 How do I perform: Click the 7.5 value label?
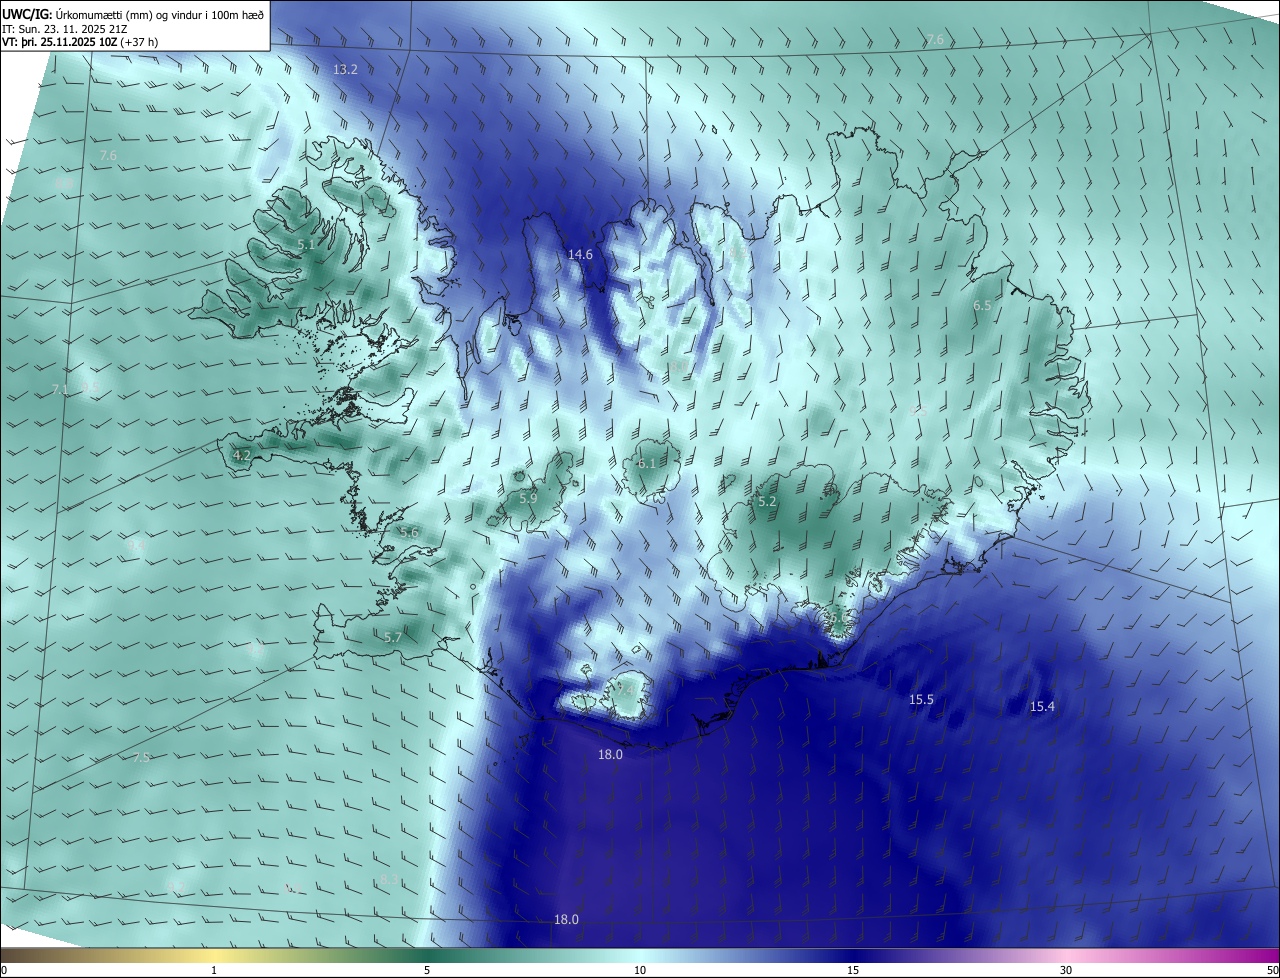coord(141,758)
